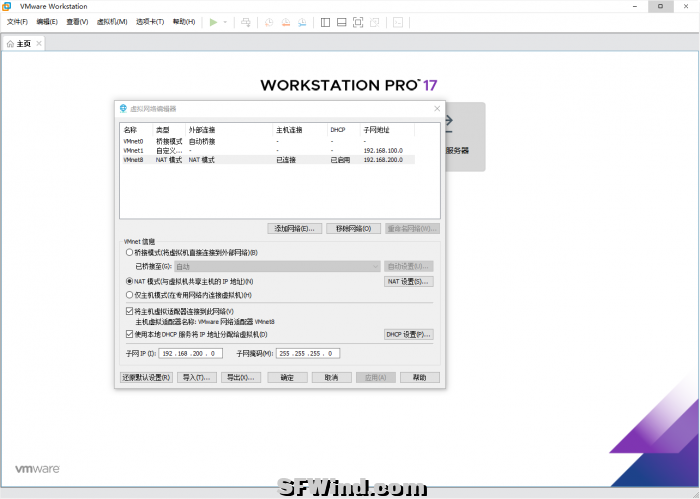Click the Unity mode toolbar icon
Viewport: 700px width, 499px height.
[375, 22]
